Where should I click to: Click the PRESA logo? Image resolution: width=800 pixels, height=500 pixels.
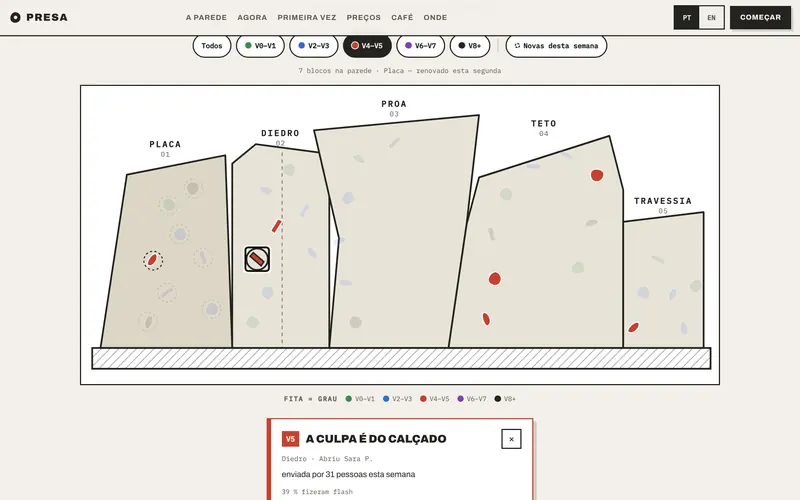39,17
